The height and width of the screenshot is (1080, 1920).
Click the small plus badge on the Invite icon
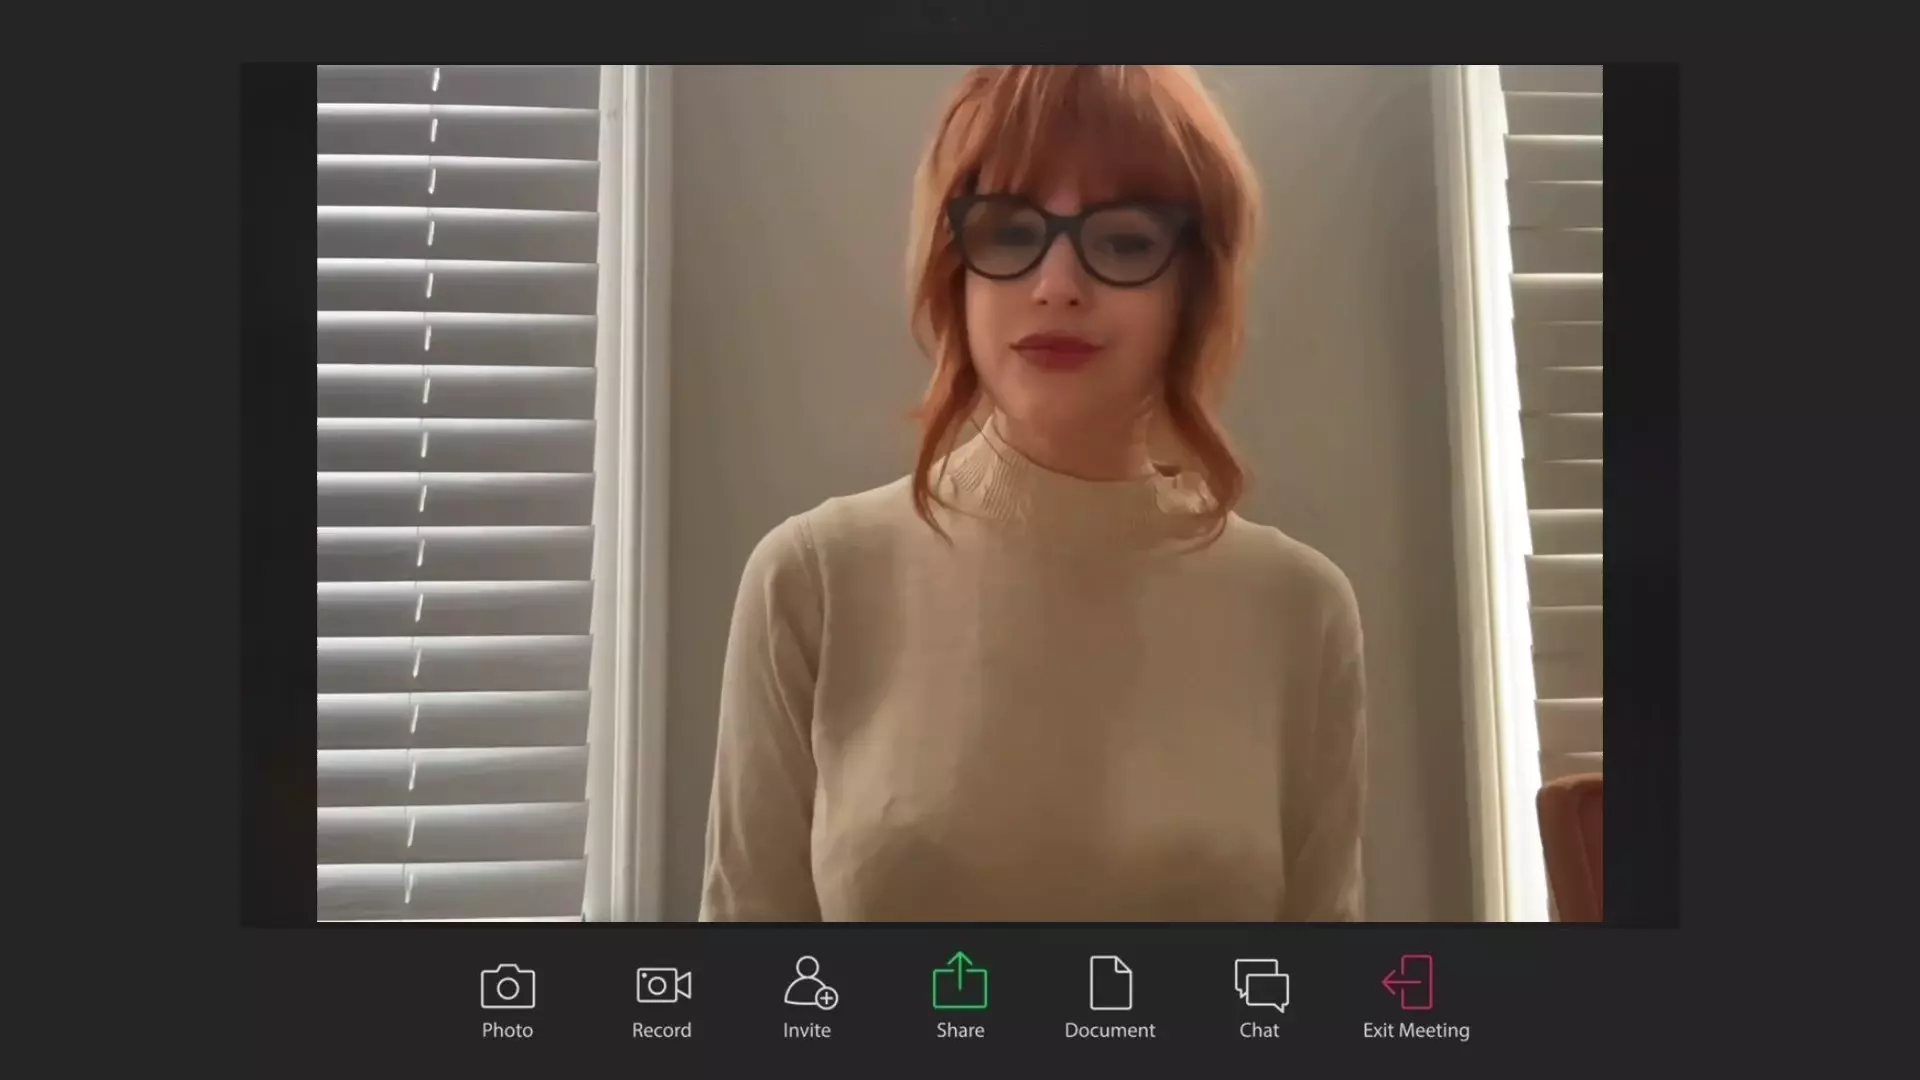pos(827,998)
